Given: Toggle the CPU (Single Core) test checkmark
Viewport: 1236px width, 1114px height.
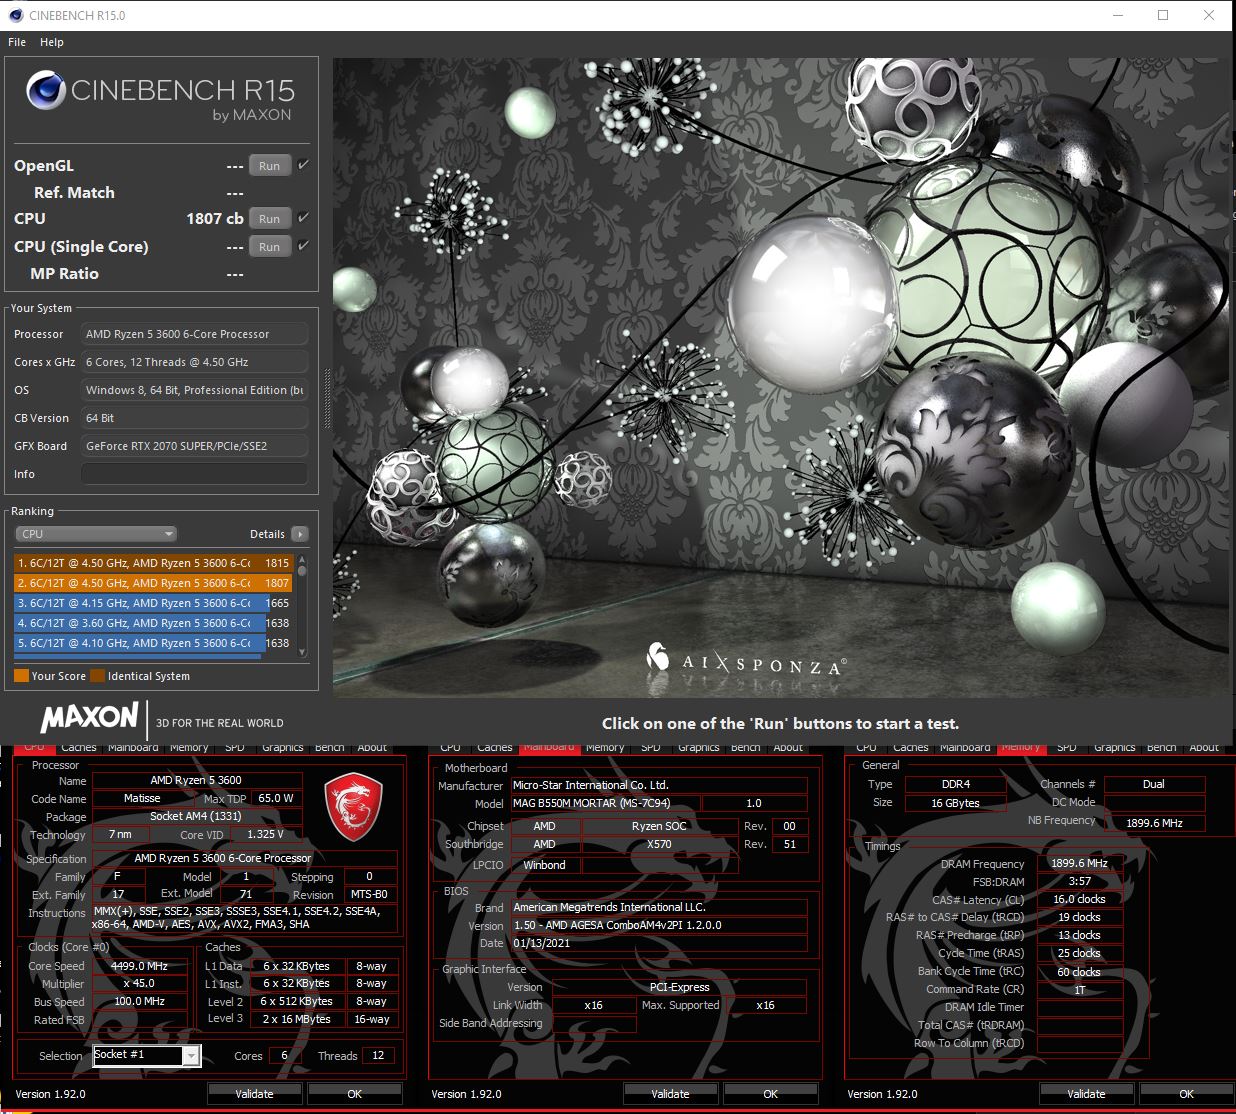Looking at the screenshot, I should [304, 245].
